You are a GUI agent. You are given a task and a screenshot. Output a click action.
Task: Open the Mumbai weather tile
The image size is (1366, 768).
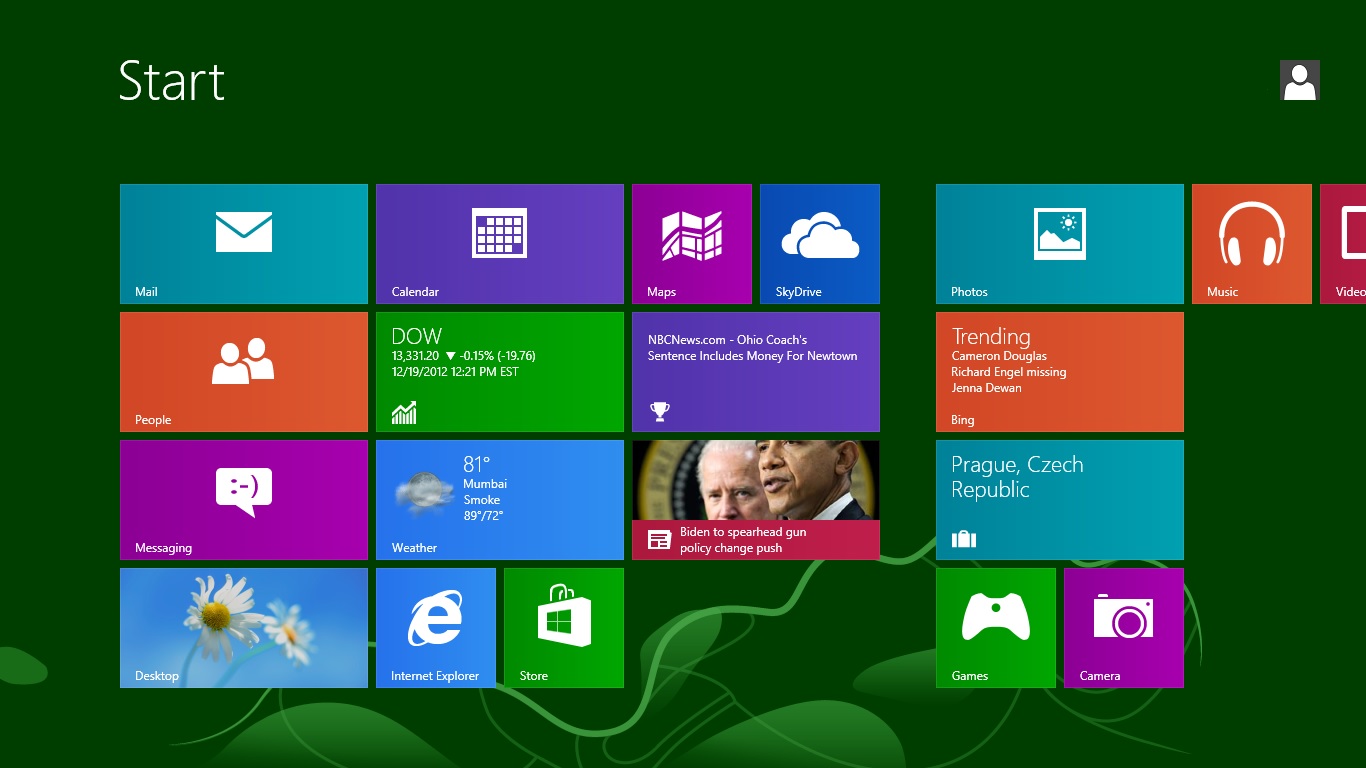[x=499, y=499]
